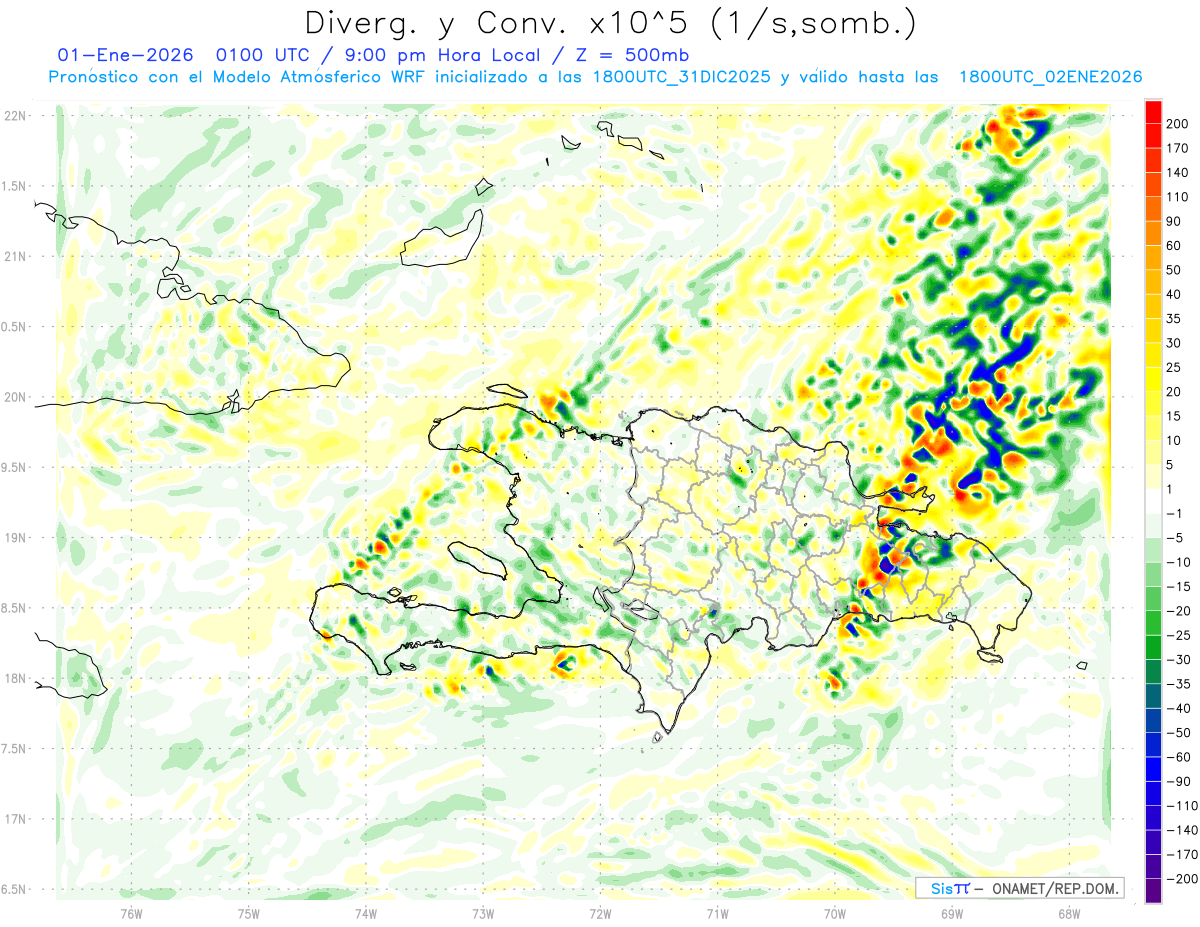
Task: Click the '20N' latitude label
Action: coord(16,397)
